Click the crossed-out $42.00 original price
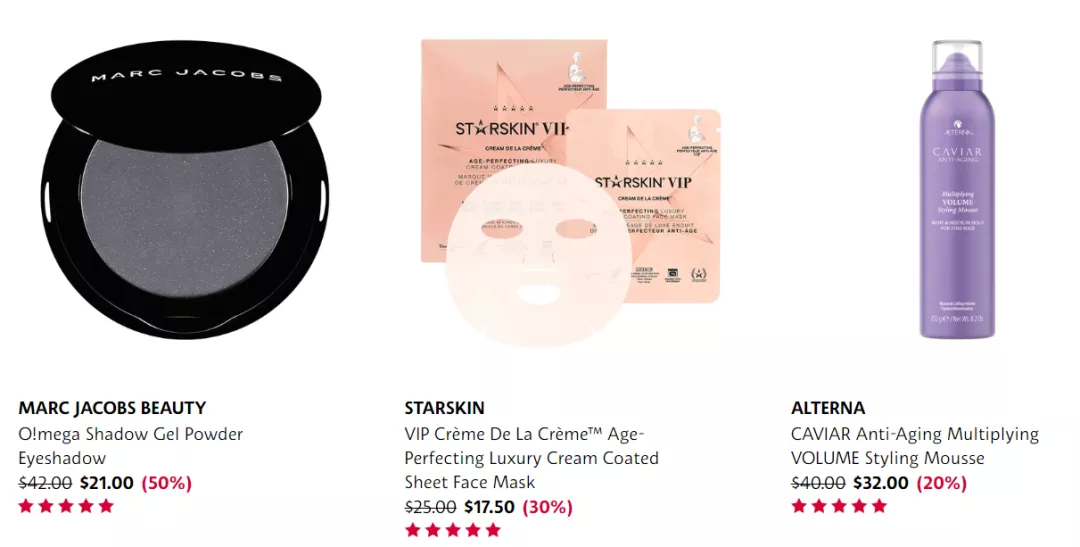The height and width of the screenshot is (547, 1080). [x=45, y=483]
